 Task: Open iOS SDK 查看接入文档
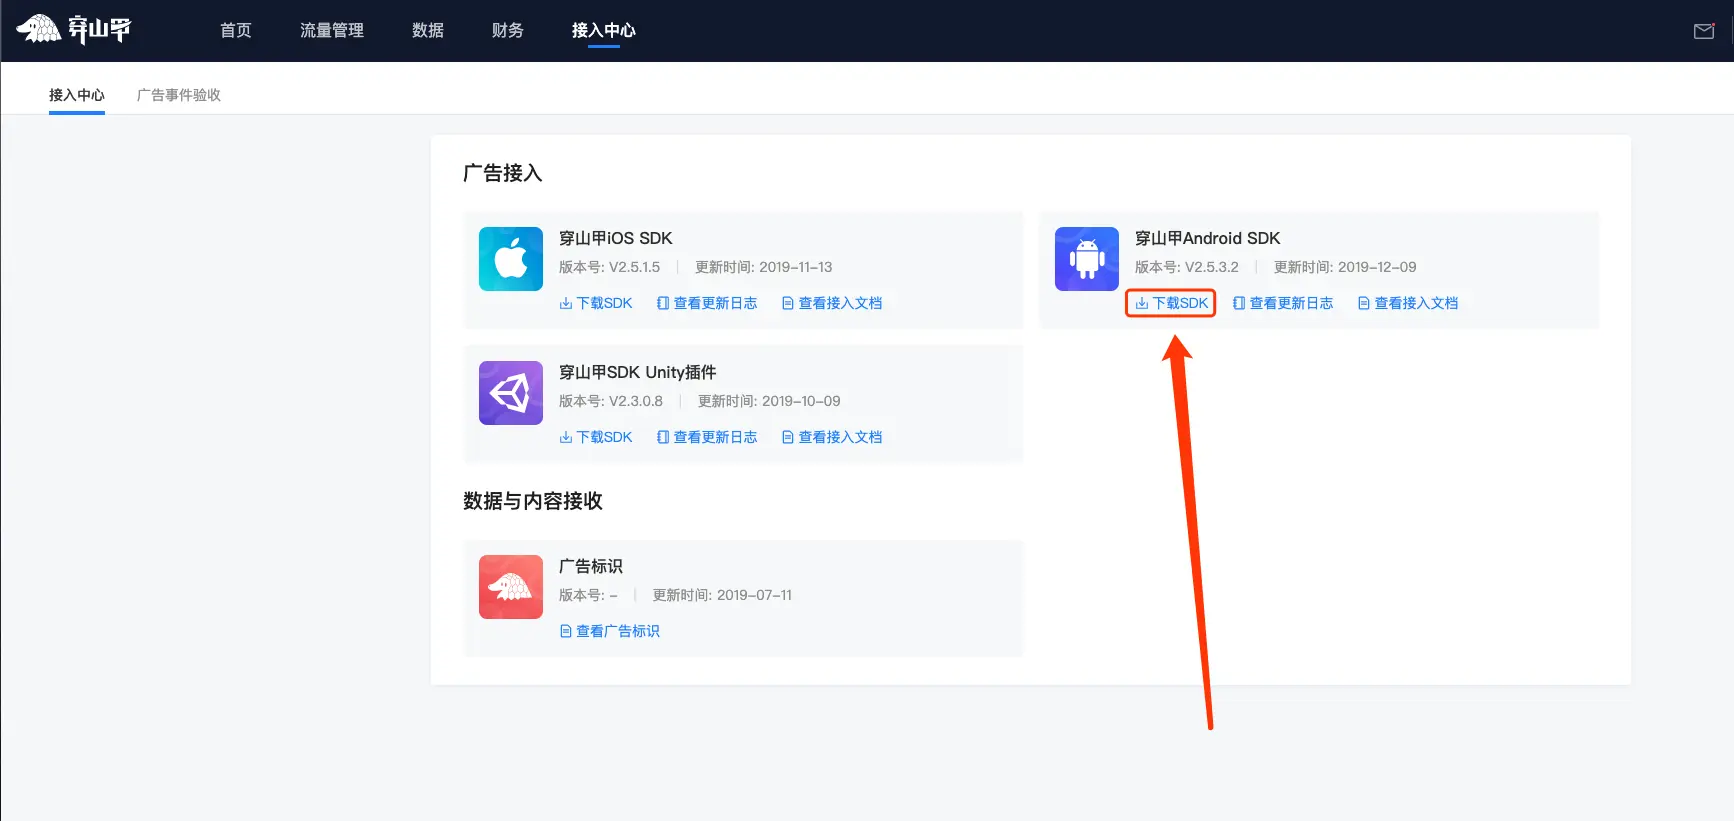click(x=832, y=303)
